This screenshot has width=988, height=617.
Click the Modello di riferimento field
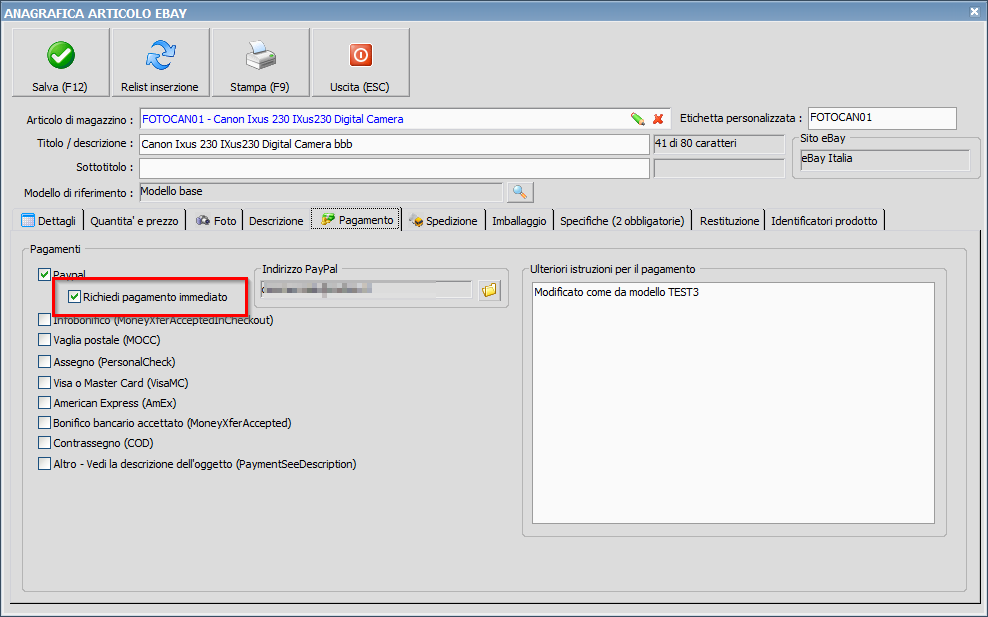tap(321, 192)
